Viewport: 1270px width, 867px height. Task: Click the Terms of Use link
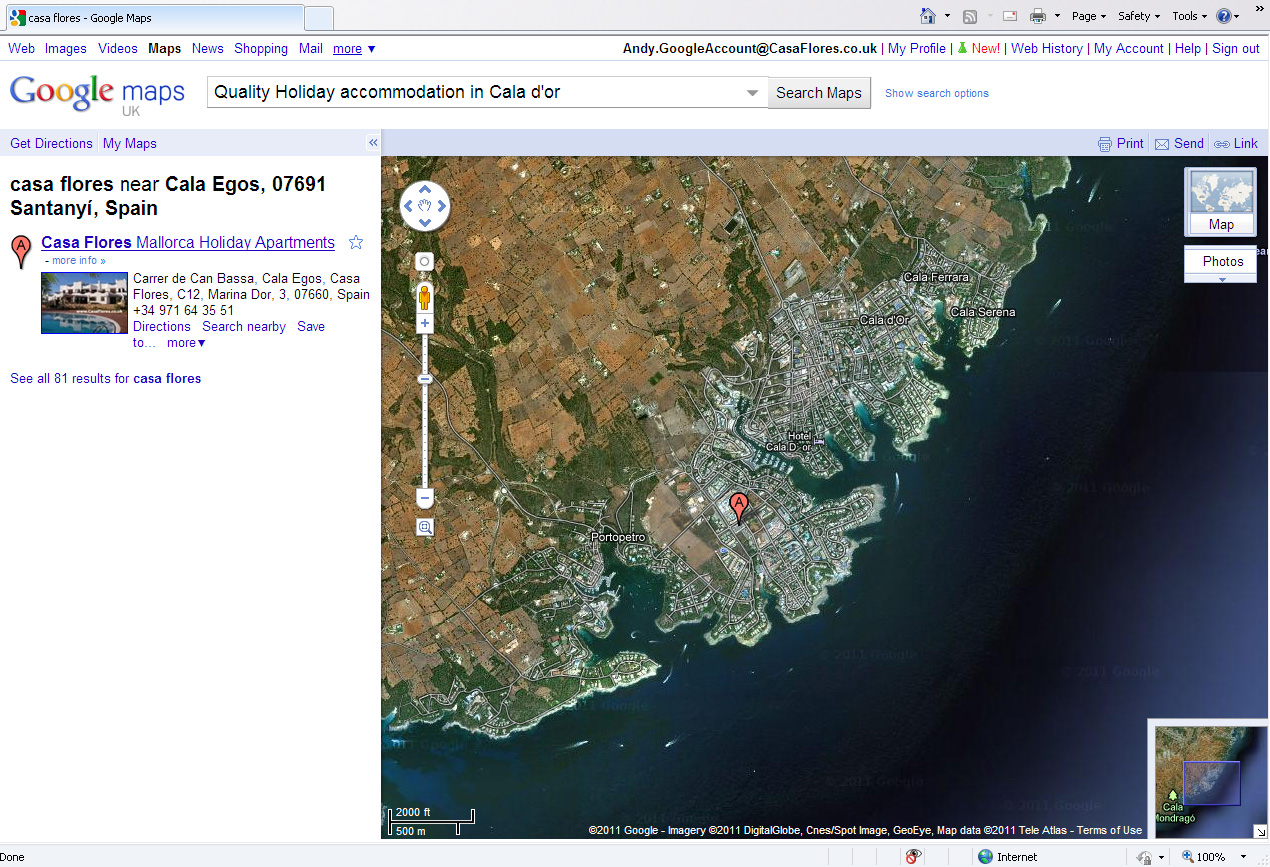coord(1109,830)
